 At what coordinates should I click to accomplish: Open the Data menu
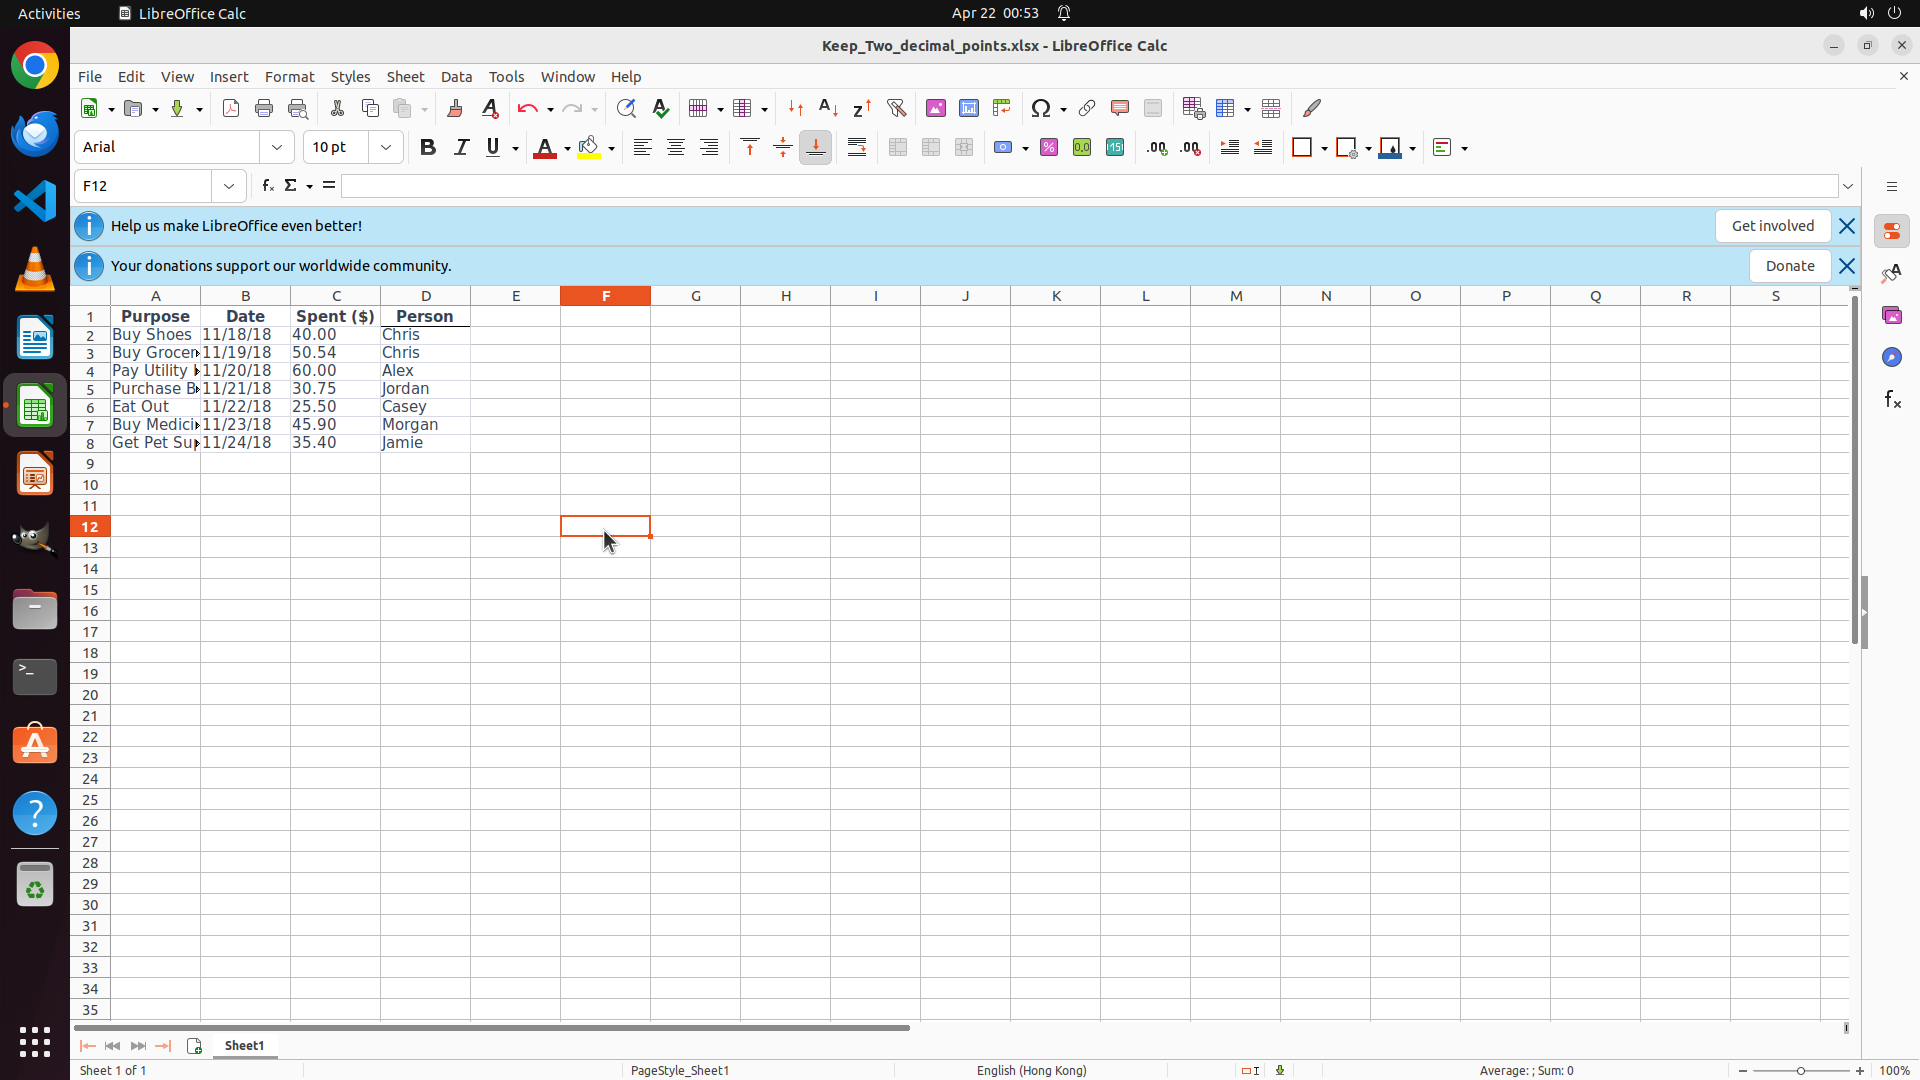(x=456, y=77)
